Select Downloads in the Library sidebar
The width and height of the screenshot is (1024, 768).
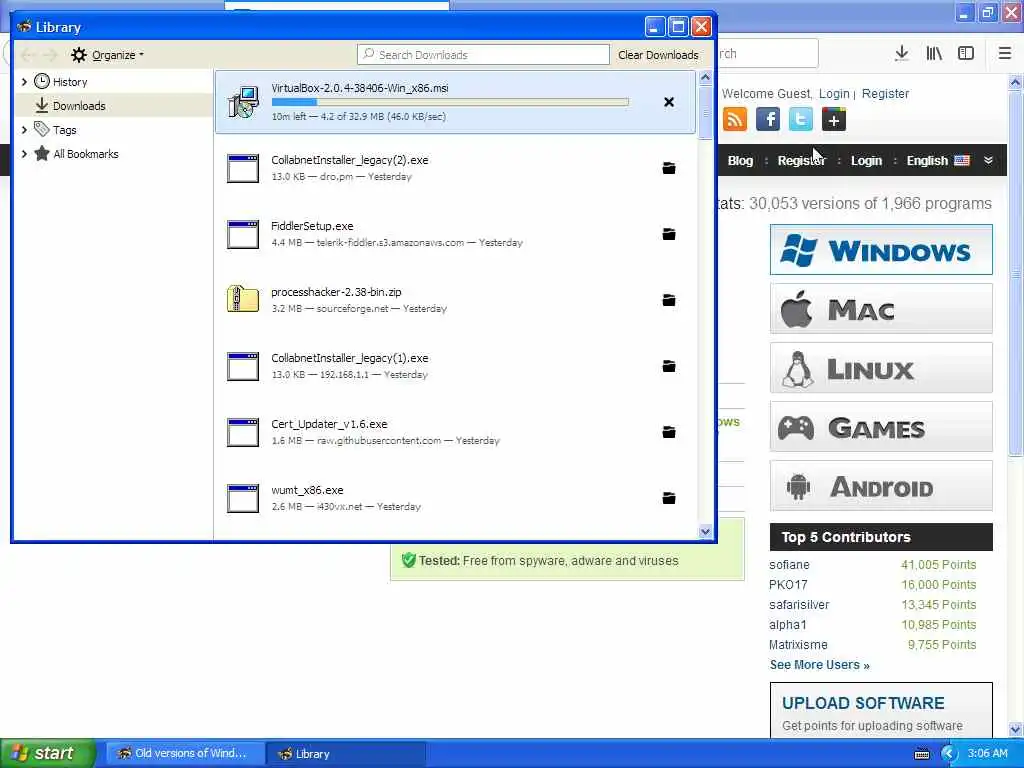114,106
